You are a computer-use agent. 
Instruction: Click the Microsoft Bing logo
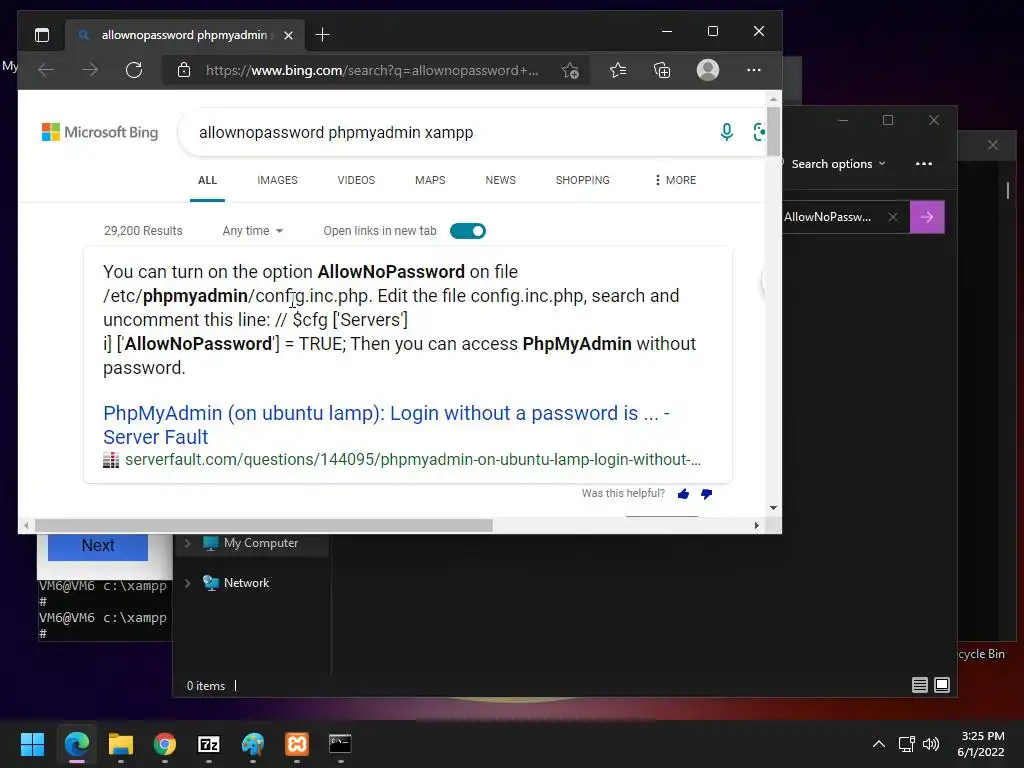[x=100, y=132]
